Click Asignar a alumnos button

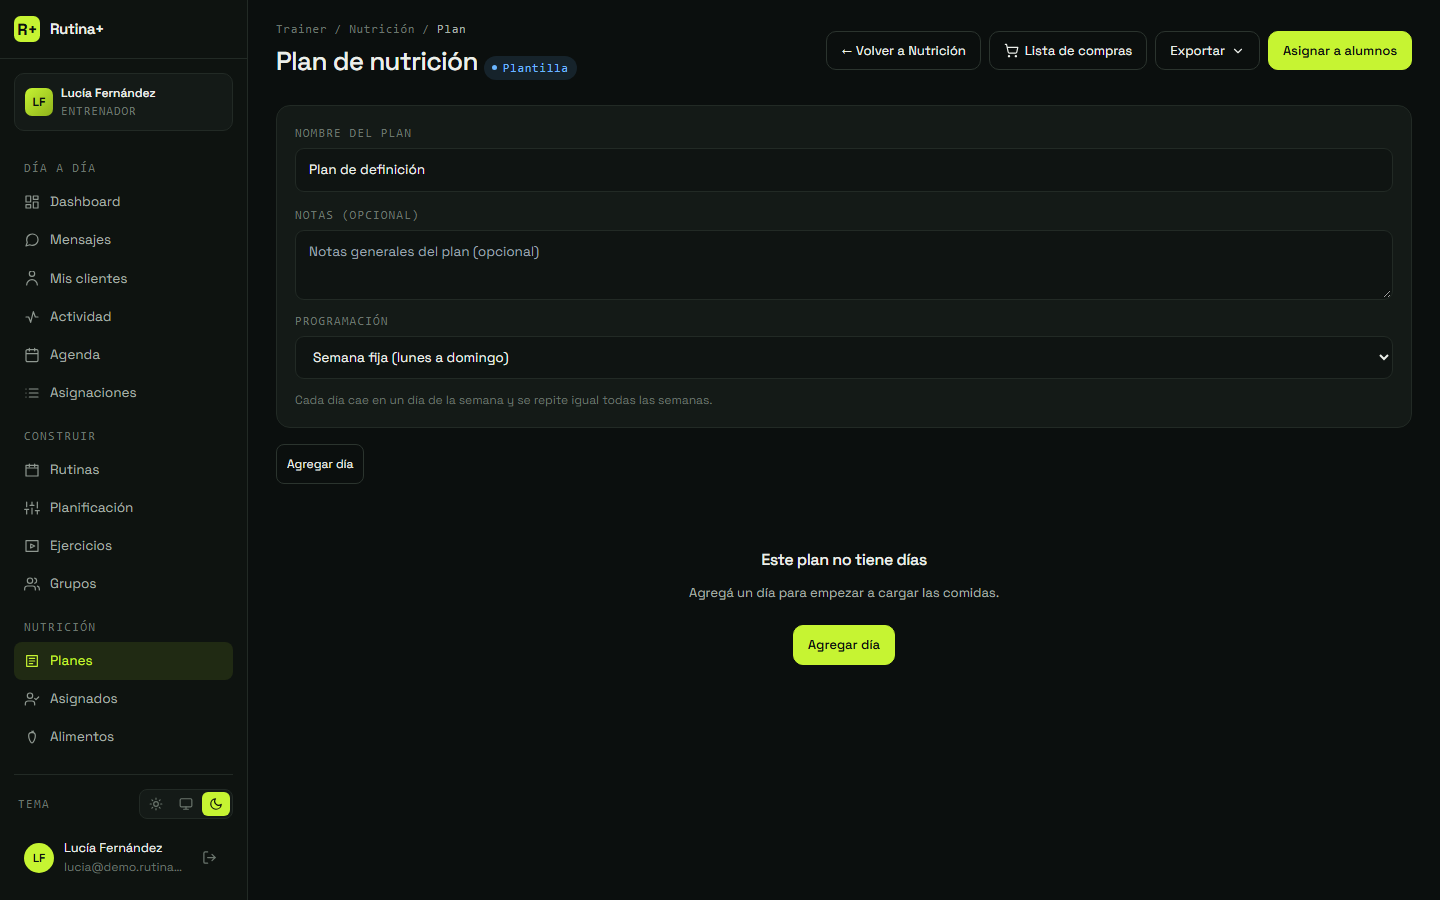(1340, 51)
